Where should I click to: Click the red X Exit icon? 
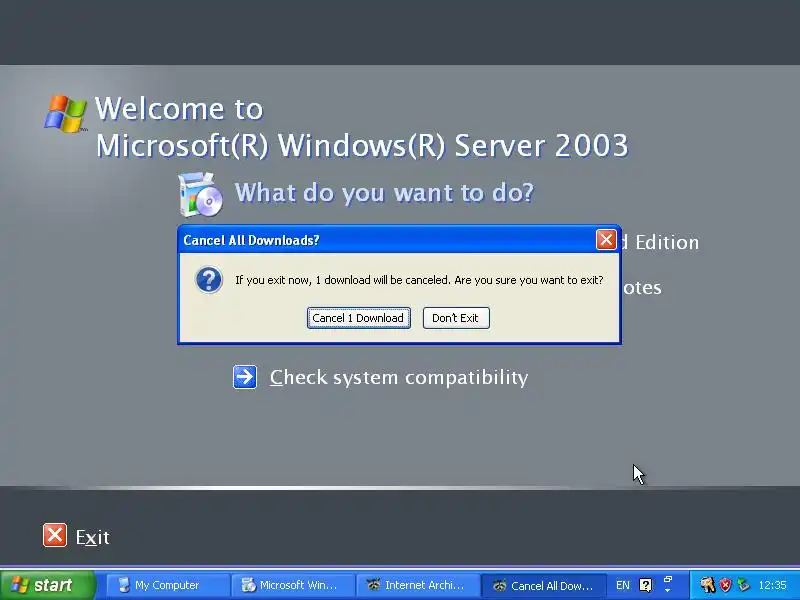point(55,535)
